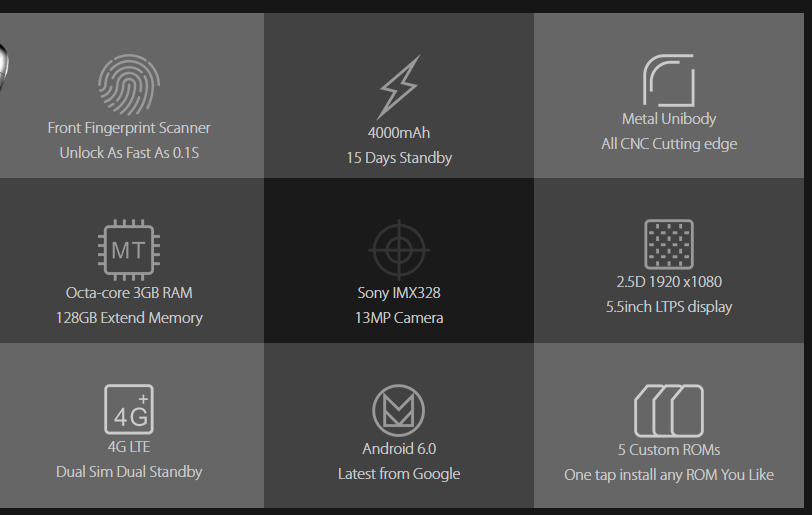Viewport: 812px width, 515px height.
Task: Select the '4000mAh' battery text
Action: pyautogui.click(x=399, y=133)
